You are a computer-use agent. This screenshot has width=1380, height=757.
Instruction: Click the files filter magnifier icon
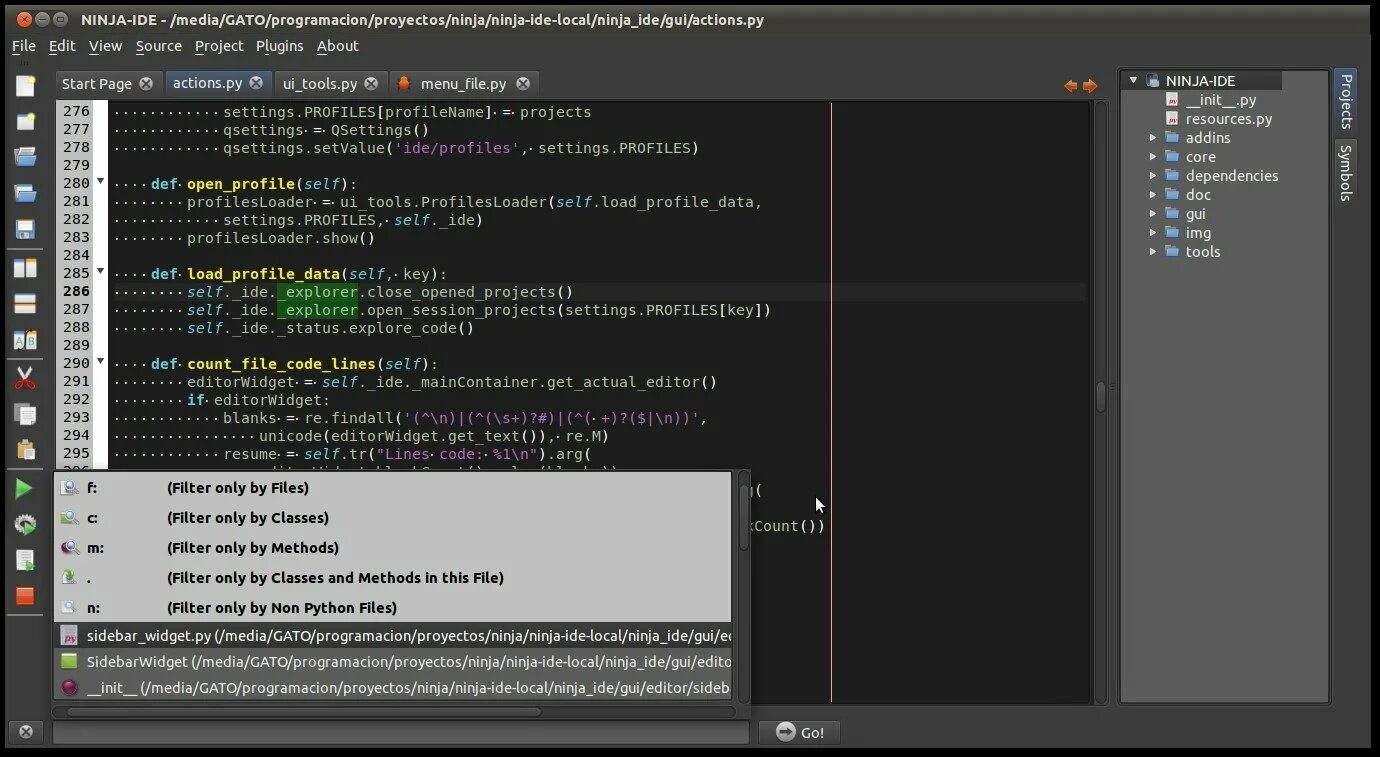(x=69, y=488)
